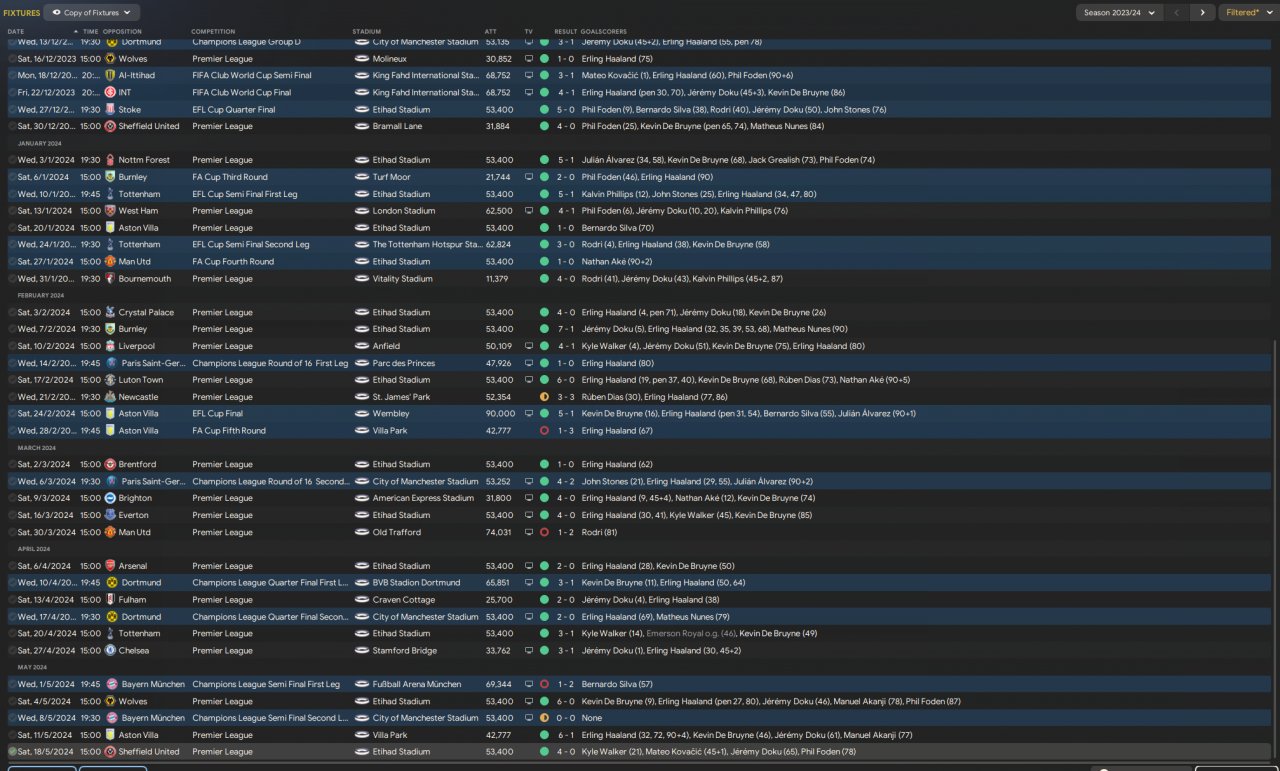This screenshot has height=771, width=1280.
Task: Click the Al-Ittihad club badge
Action: (x=110, y=76)
